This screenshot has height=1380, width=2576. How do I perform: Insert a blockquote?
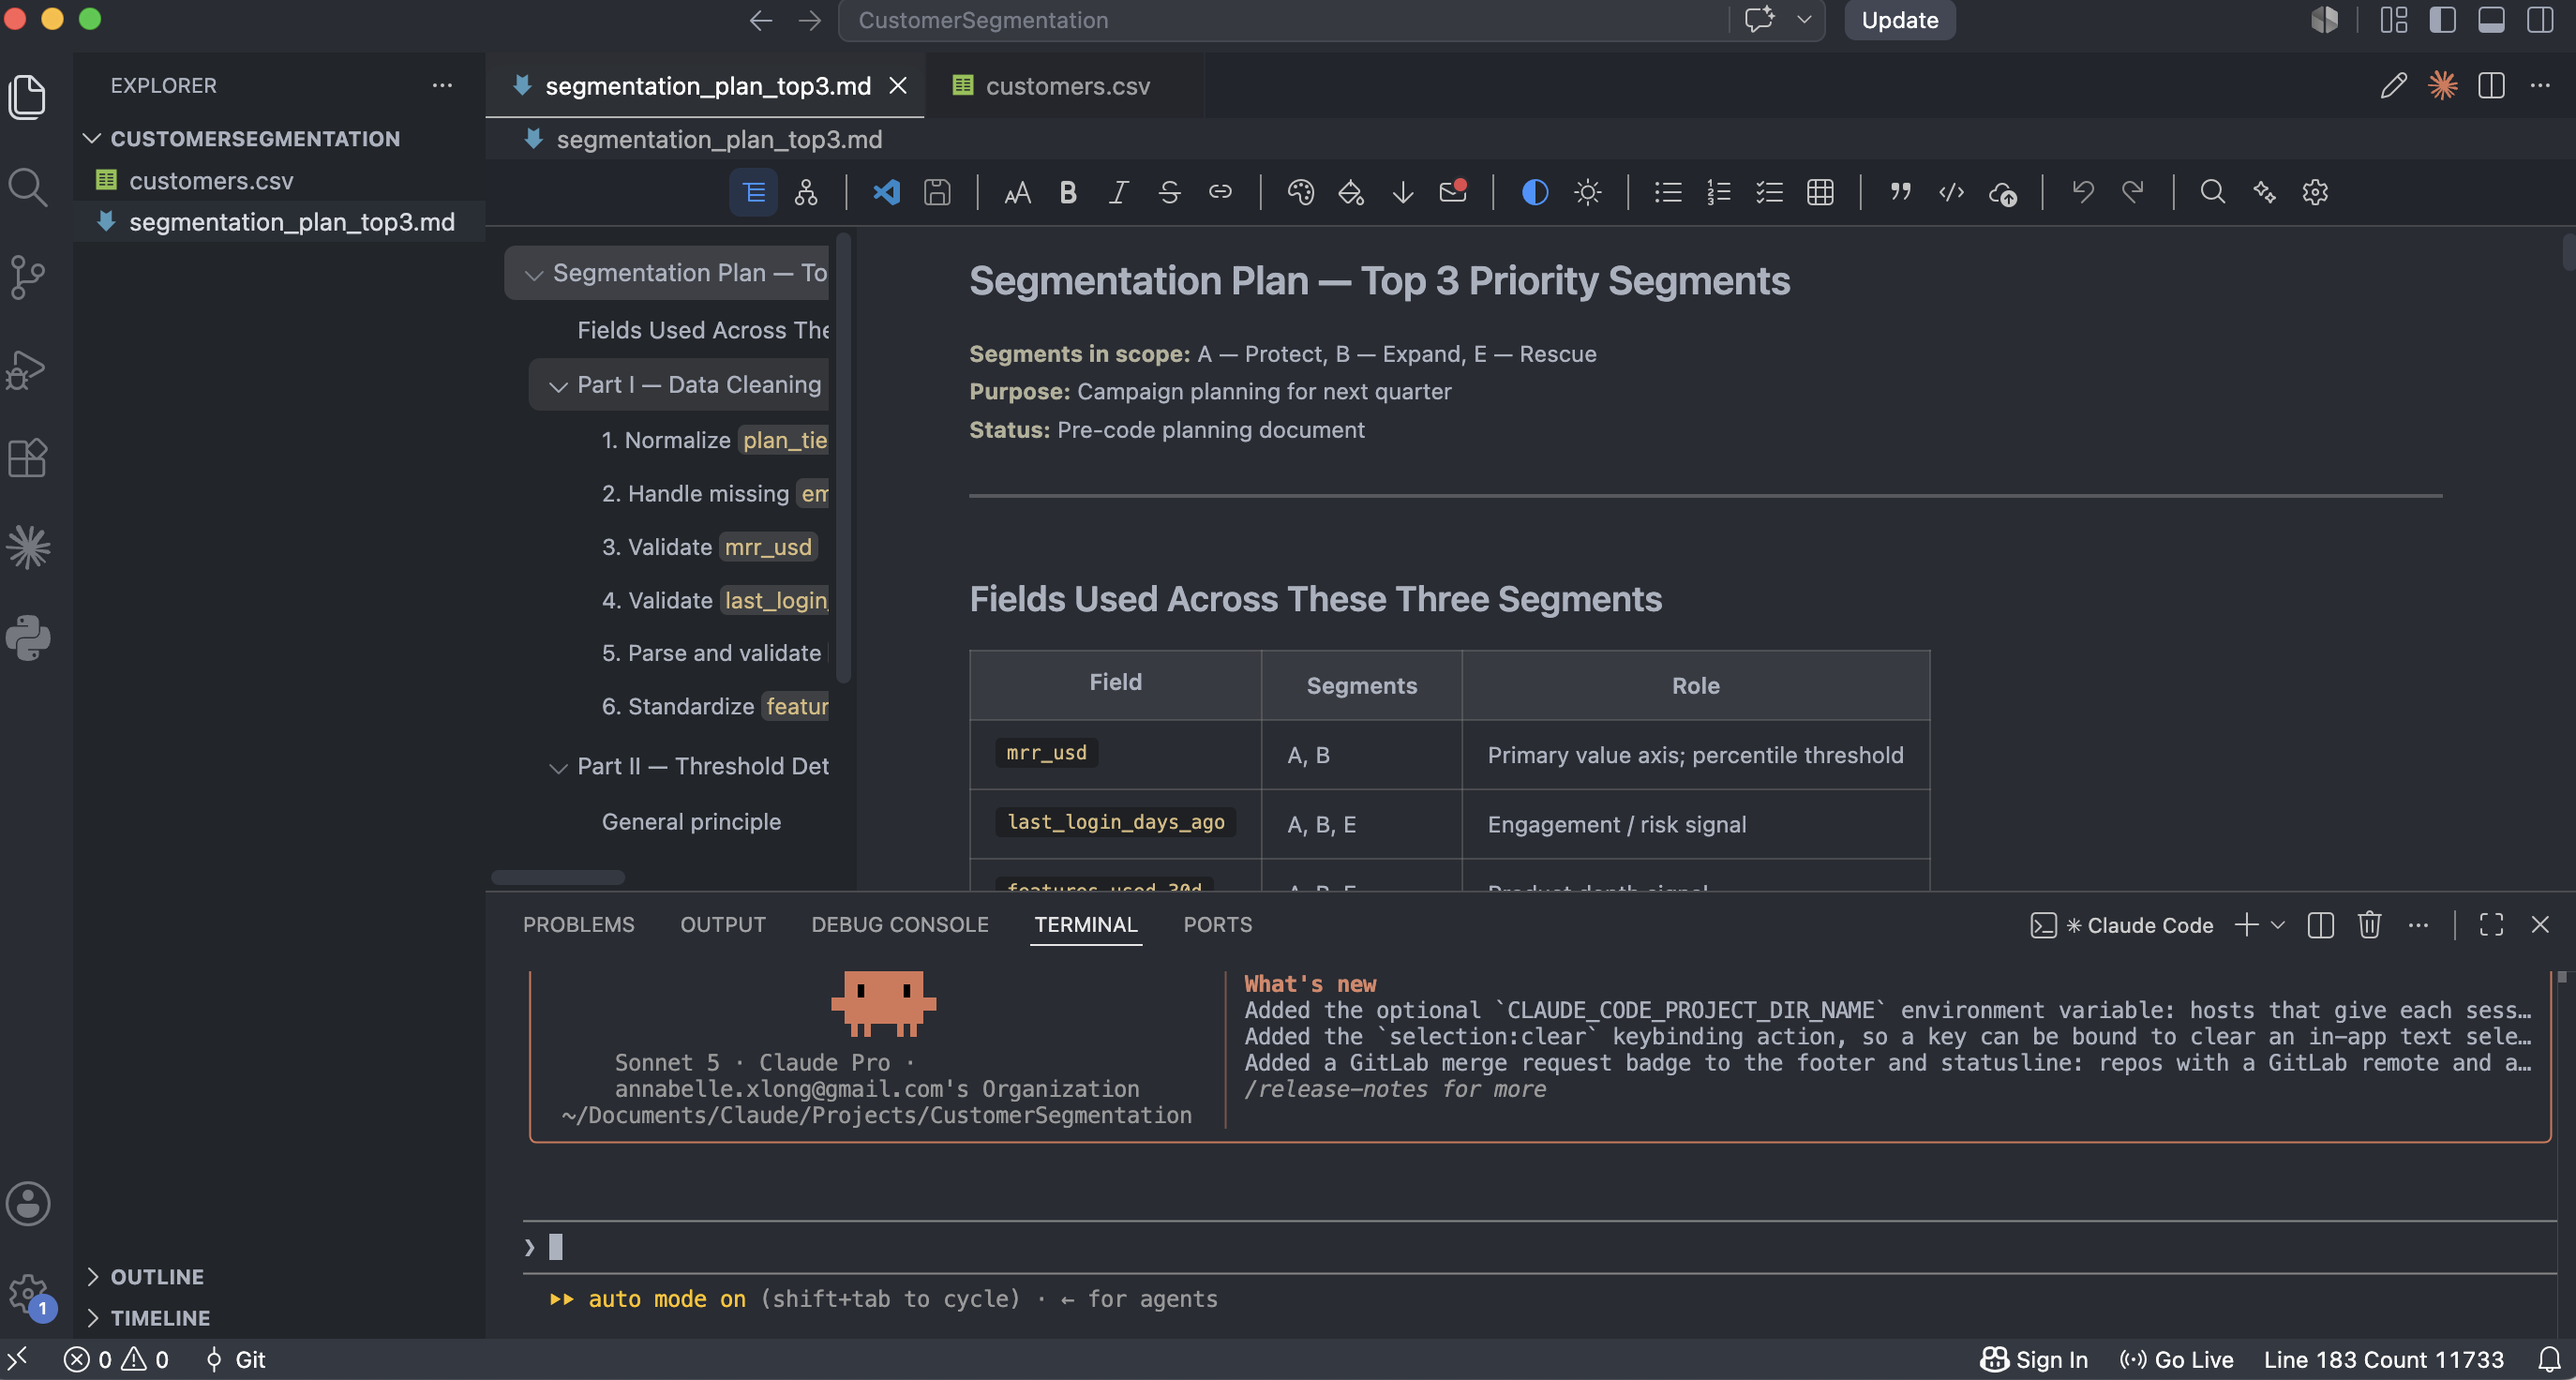point(1901,192)
